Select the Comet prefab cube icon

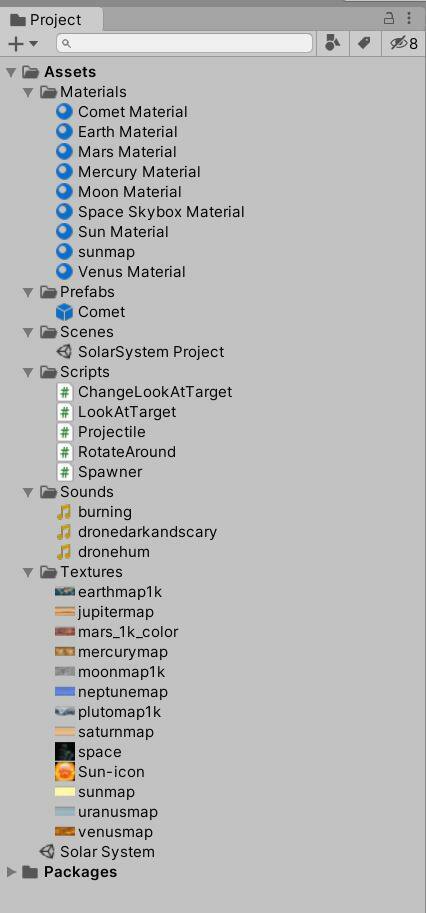[64, 312]
